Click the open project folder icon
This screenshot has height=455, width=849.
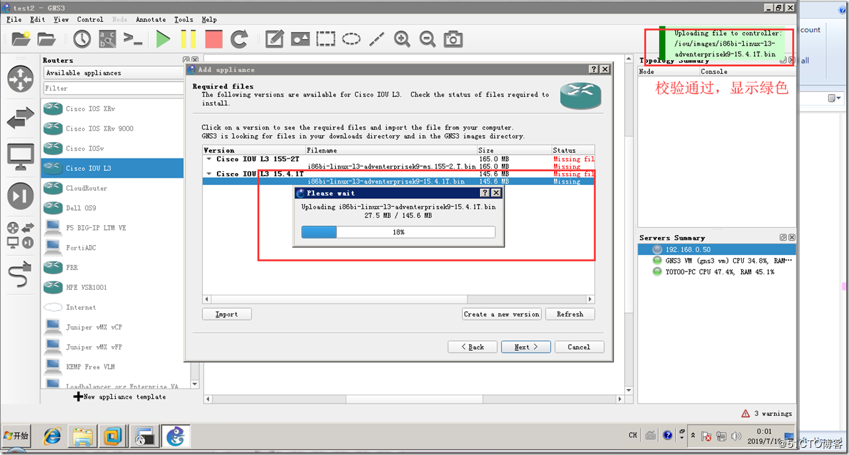coord(47,39)
